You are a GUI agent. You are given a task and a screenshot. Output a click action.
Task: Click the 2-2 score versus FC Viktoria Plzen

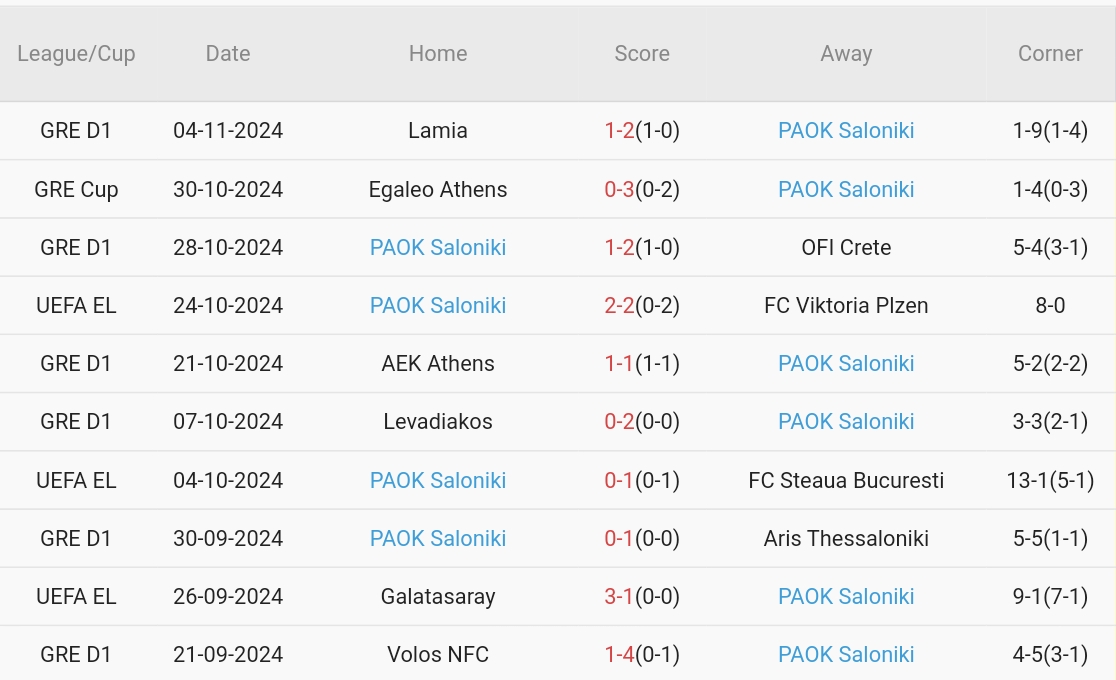(x=619, y=305)
